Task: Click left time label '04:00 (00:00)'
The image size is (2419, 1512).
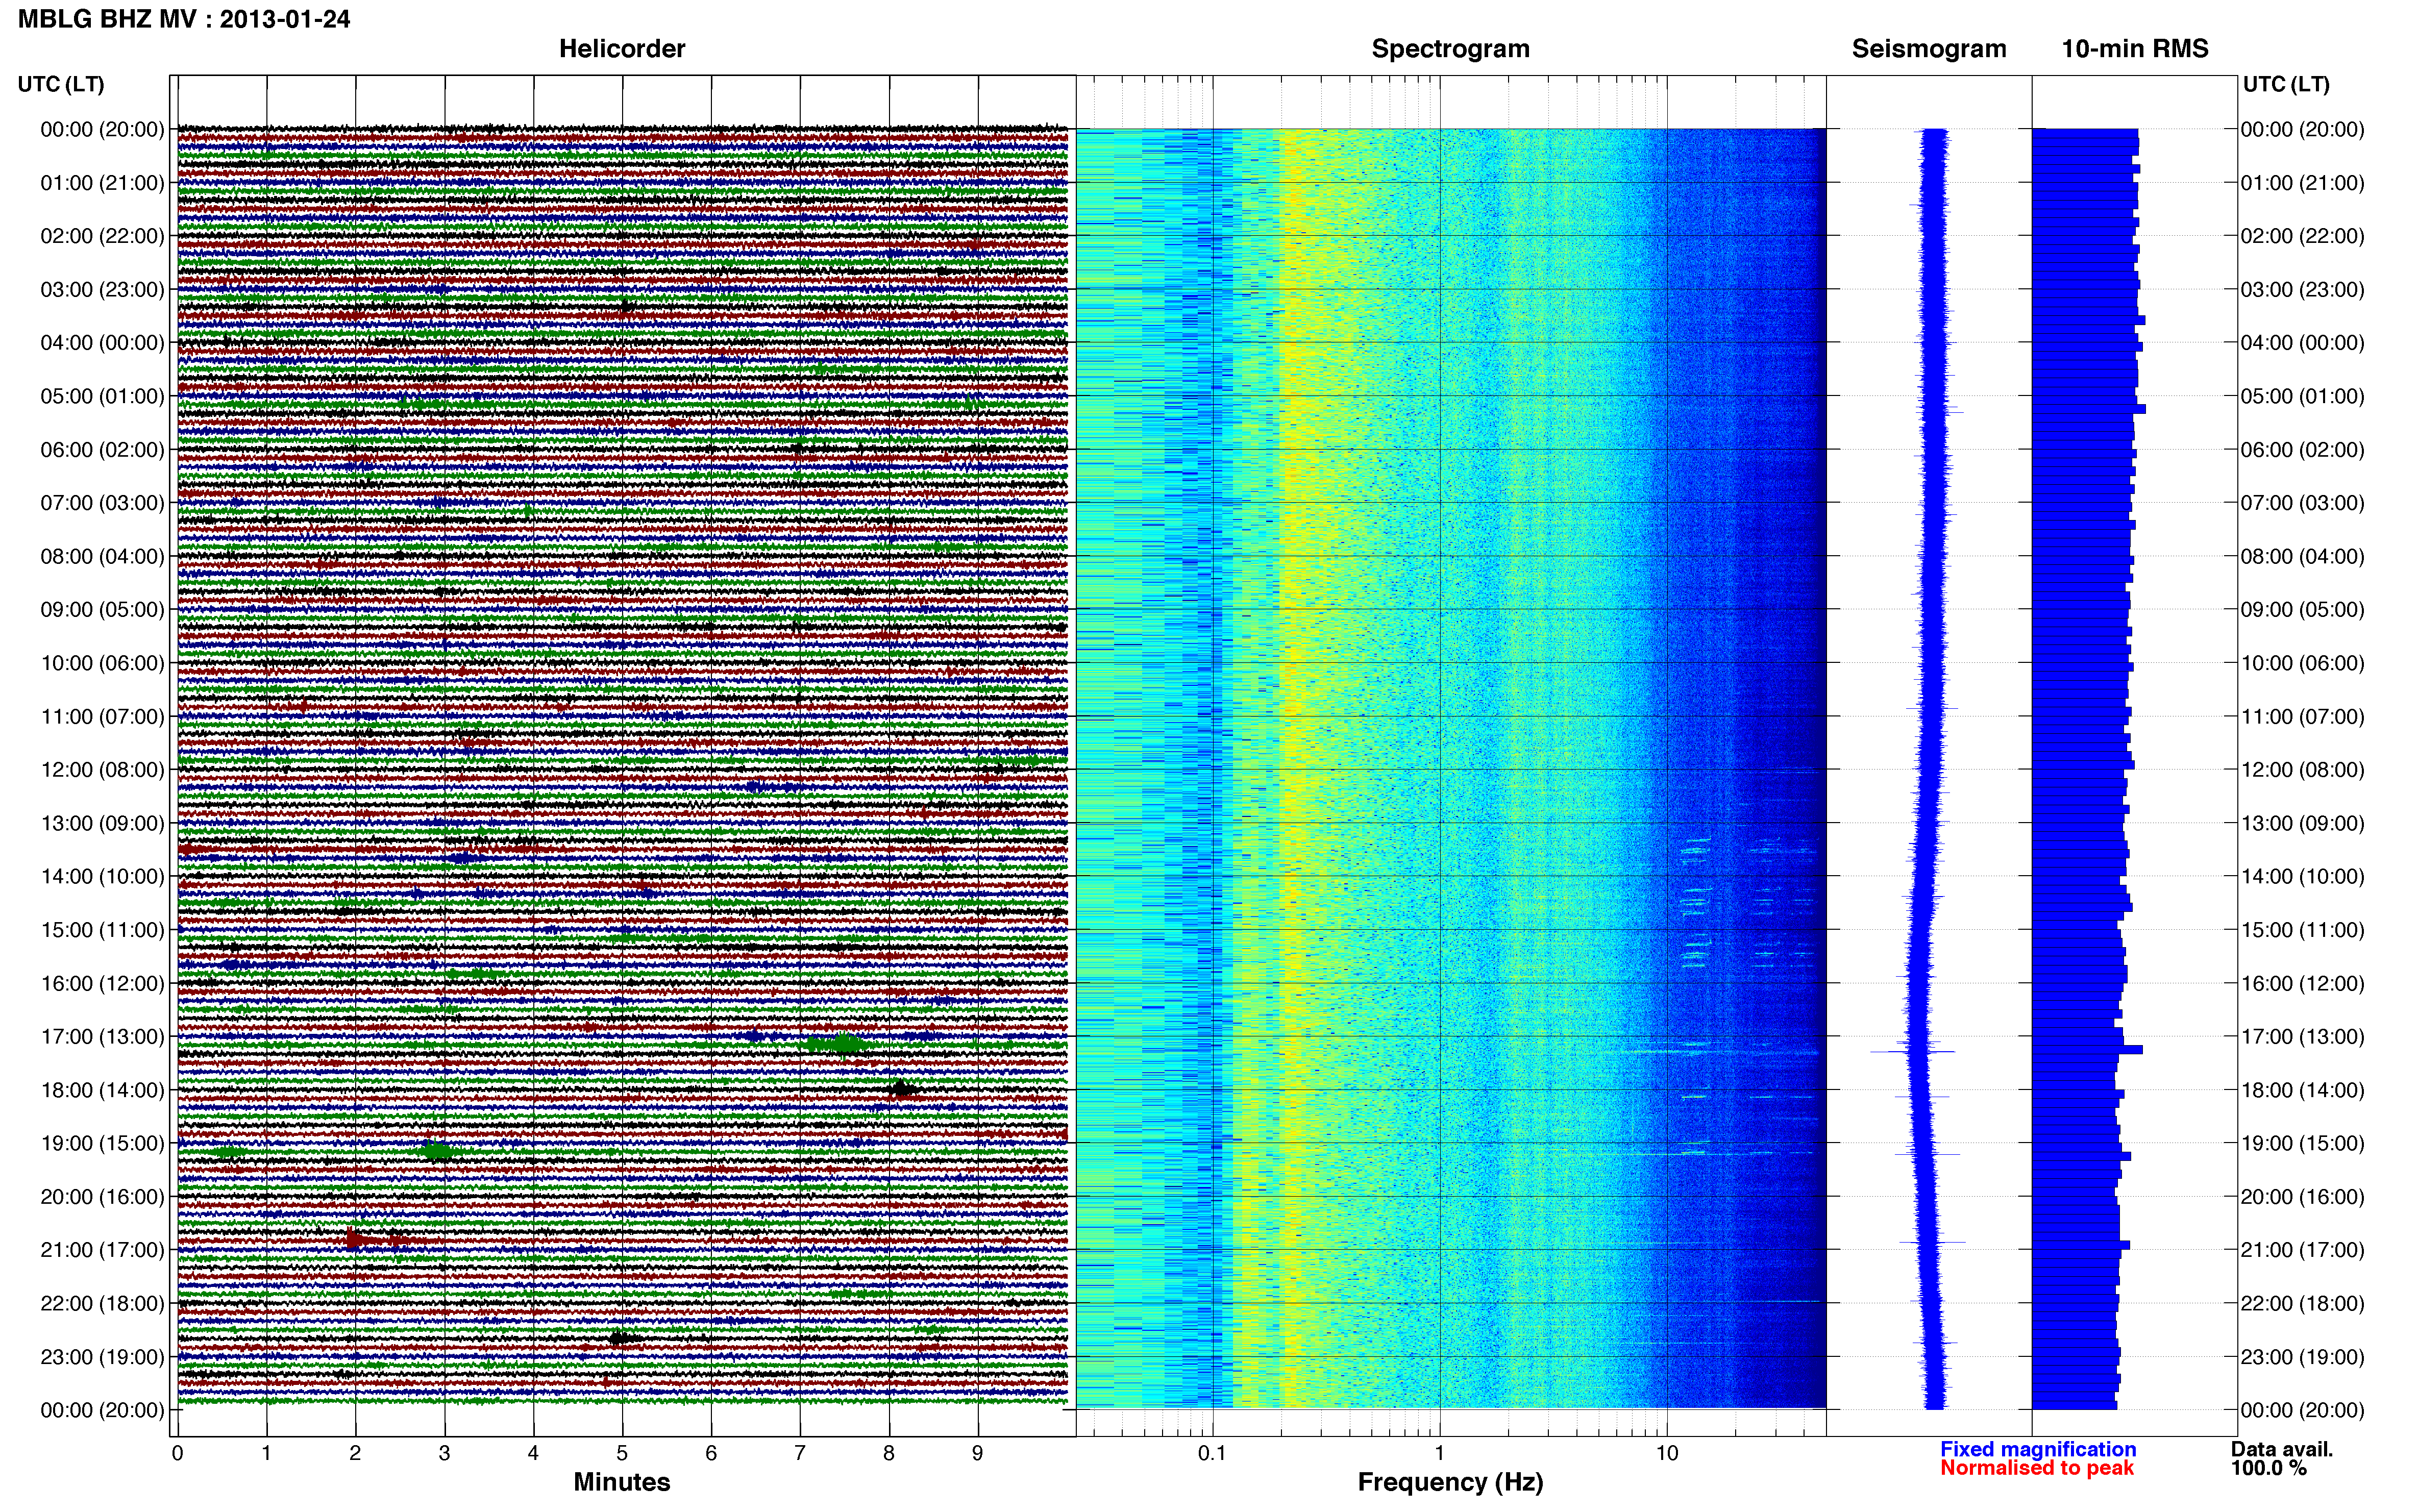Action: click(x=102, y=343)
